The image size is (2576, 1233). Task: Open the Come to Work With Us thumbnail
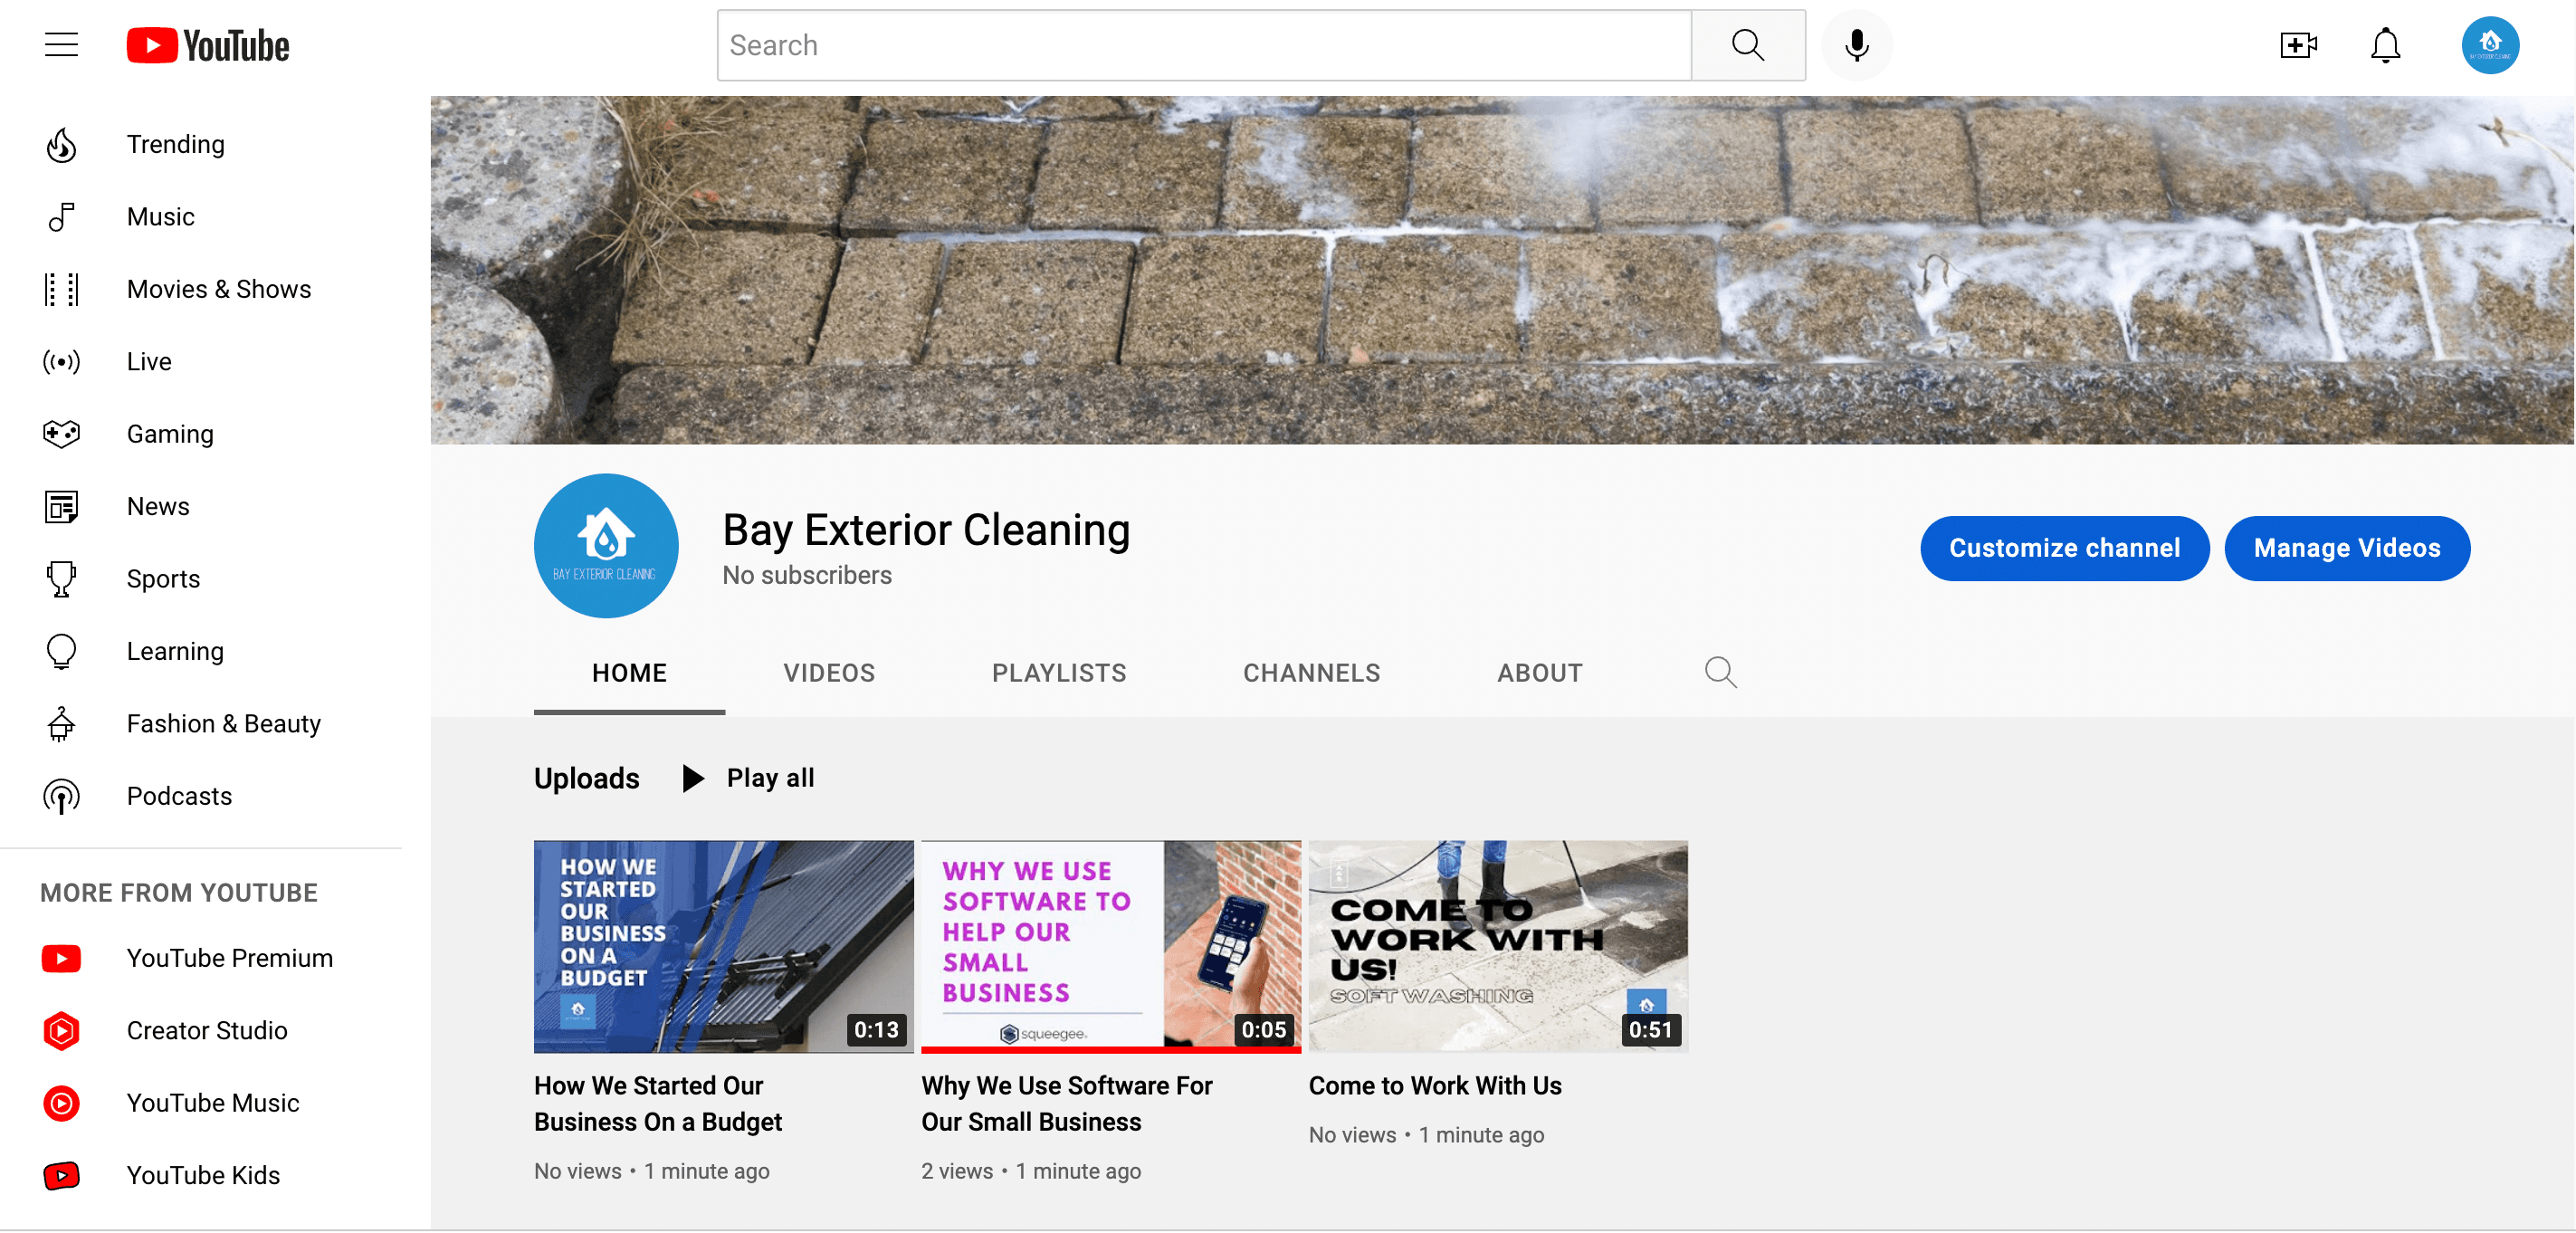pyautogui.click(x=1498, y=946)
